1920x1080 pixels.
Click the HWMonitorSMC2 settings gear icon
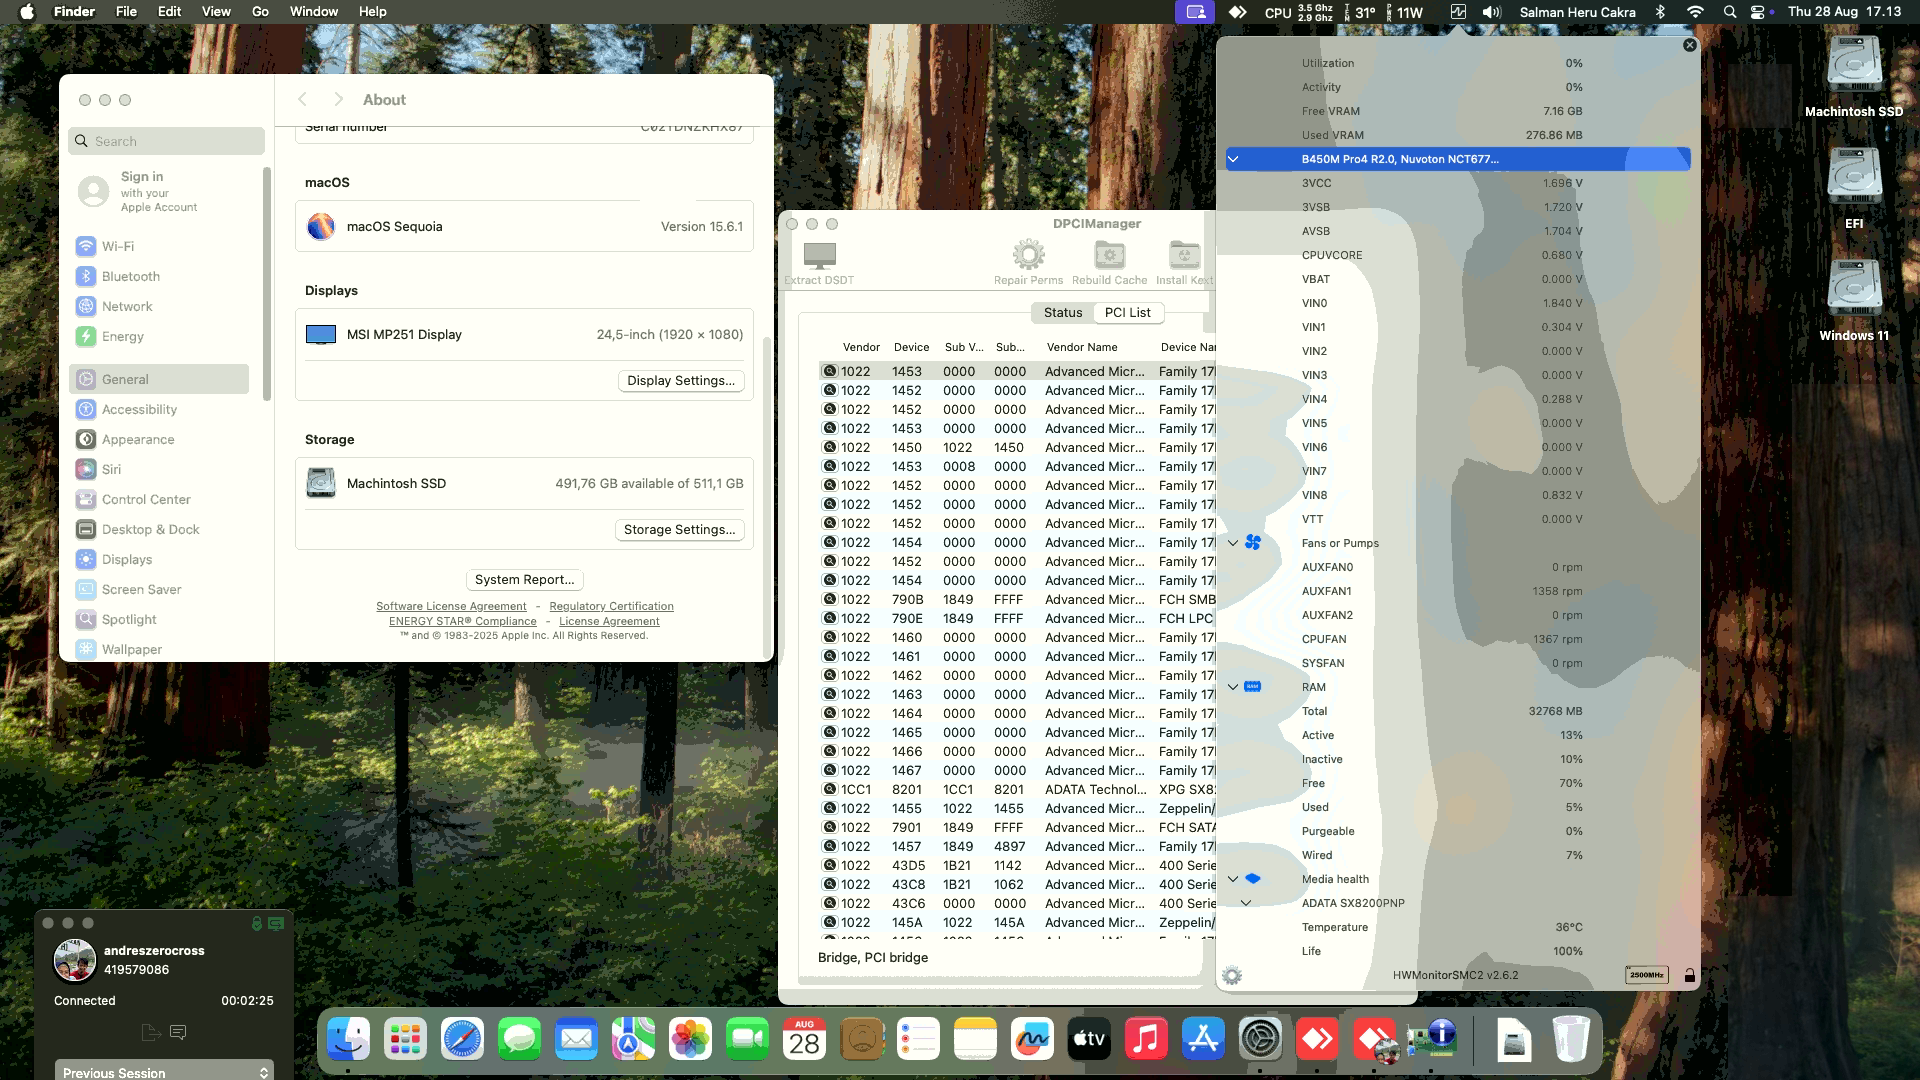pos(1232,976)
